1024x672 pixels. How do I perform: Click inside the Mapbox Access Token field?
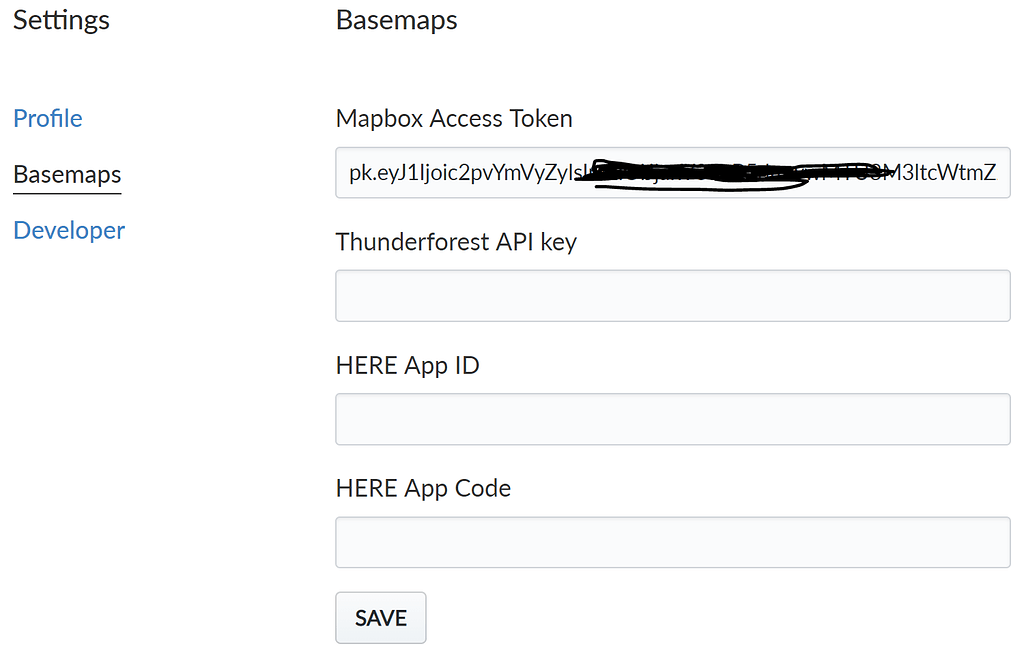coord(672,173)
